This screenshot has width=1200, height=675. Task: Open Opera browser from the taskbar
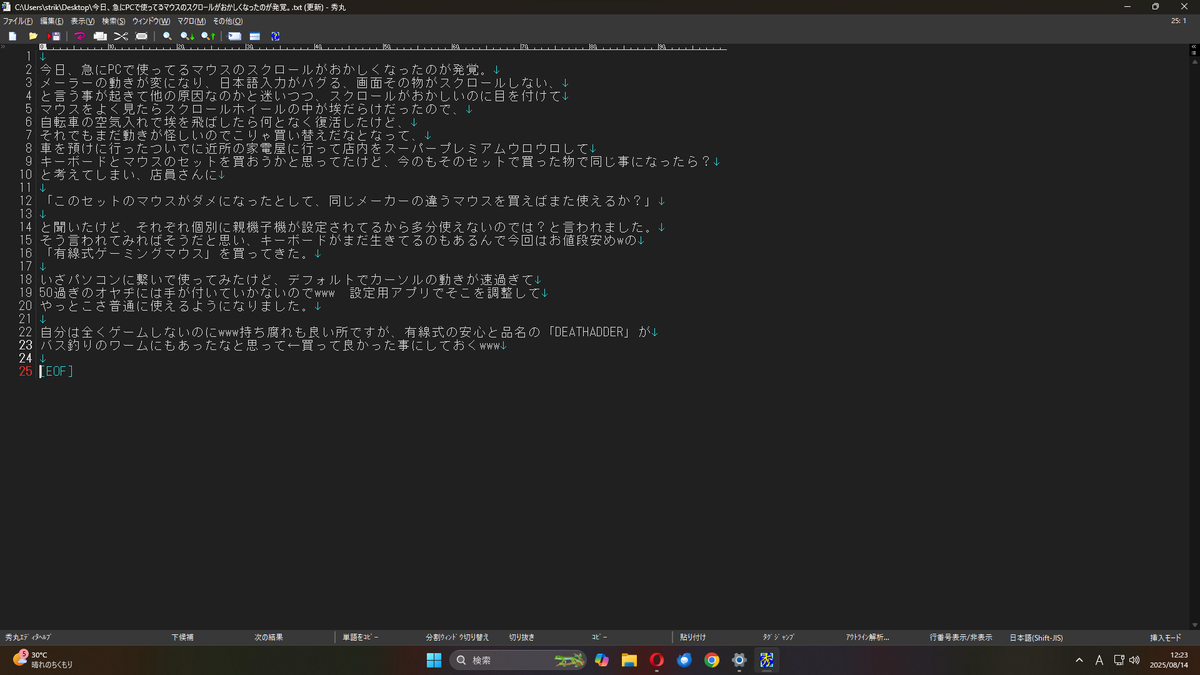[x=657, y=660]
